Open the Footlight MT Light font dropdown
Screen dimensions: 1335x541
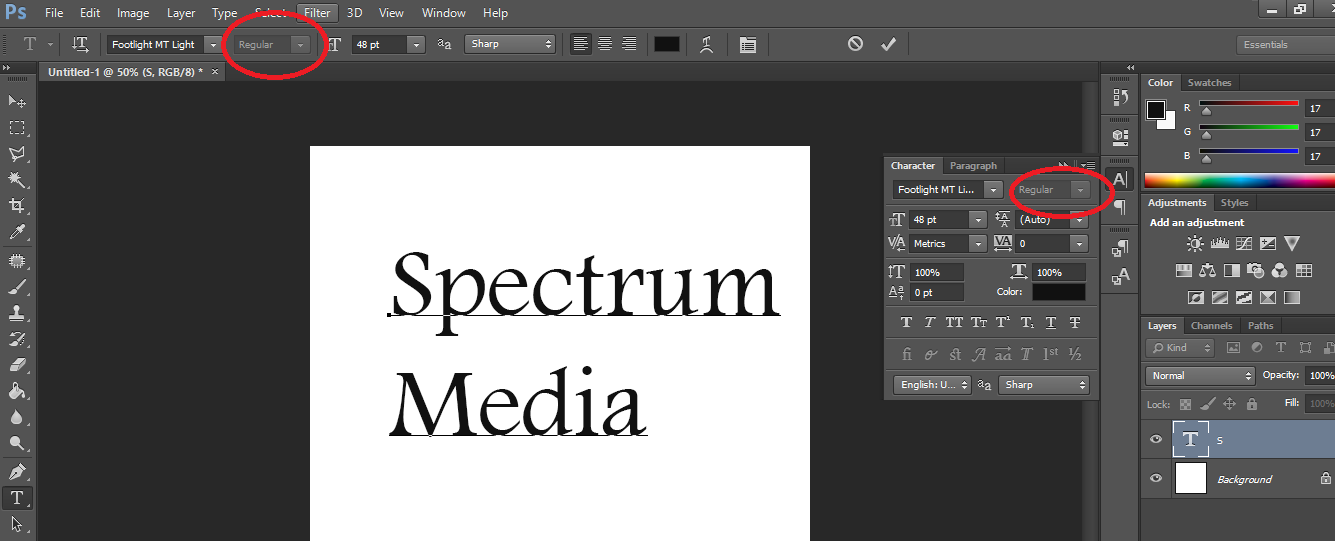(164, 44)
